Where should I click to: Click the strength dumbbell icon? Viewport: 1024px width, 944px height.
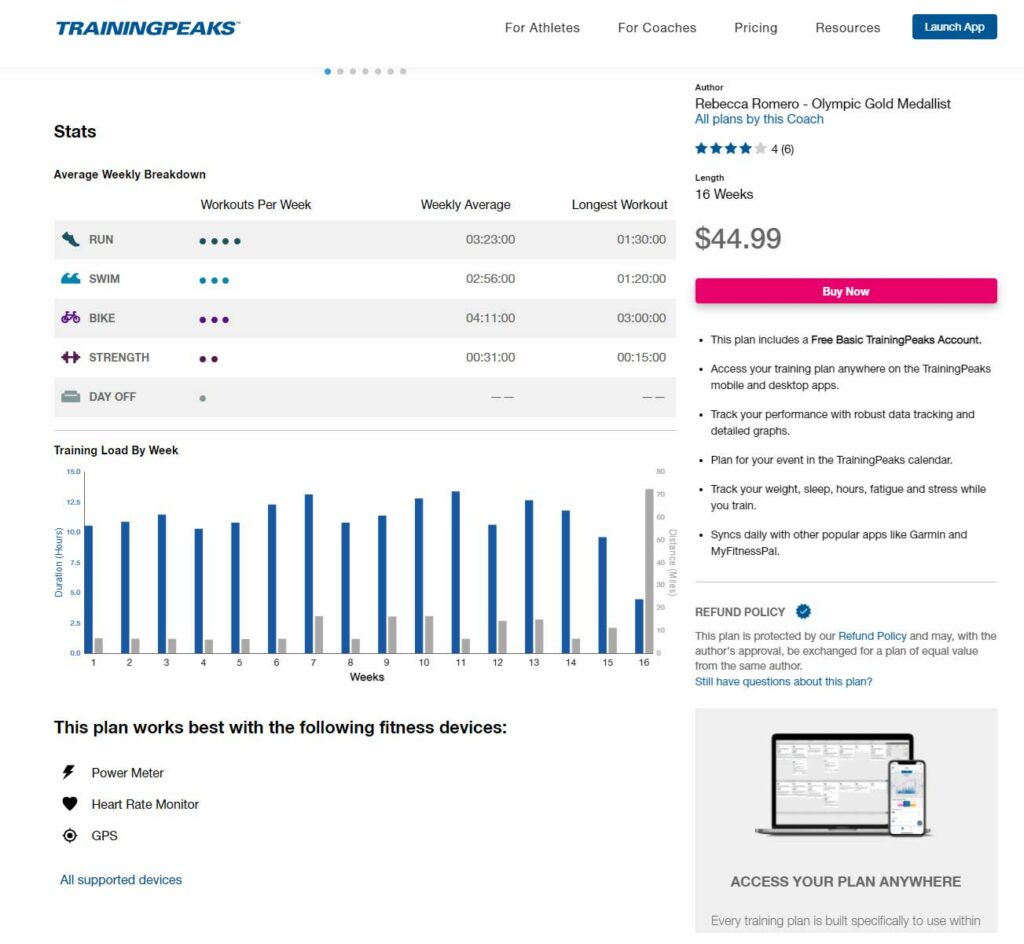point(71,357)
